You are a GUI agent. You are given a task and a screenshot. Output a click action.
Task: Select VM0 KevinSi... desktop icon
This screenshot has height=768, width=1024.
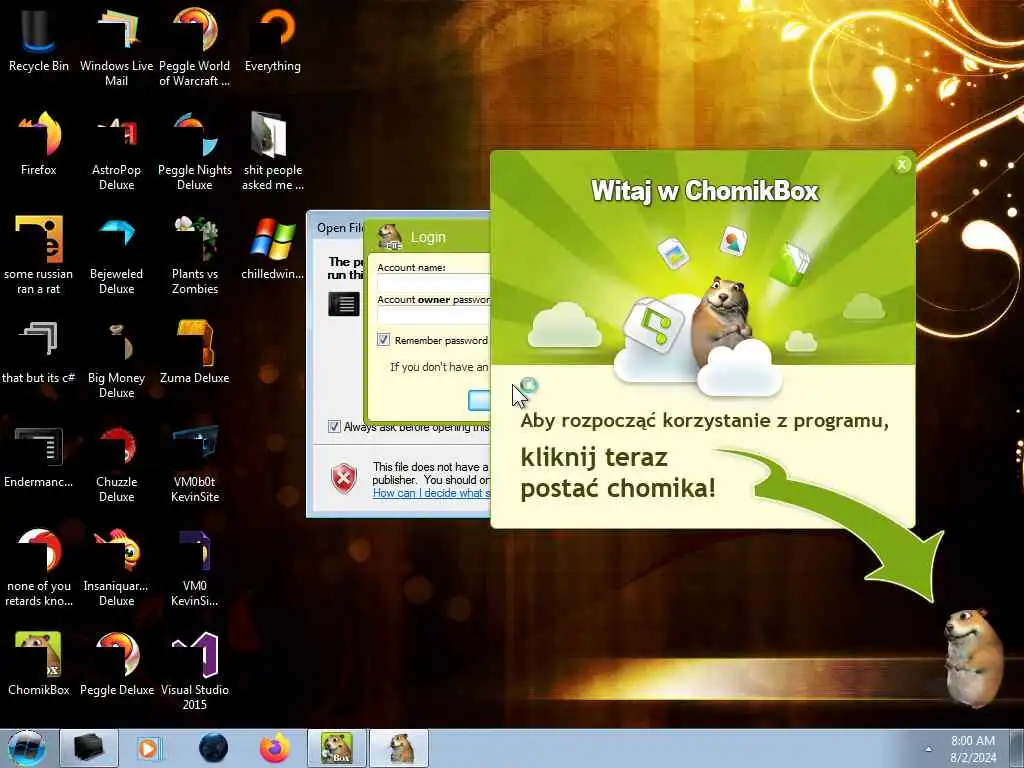[195, 568]
